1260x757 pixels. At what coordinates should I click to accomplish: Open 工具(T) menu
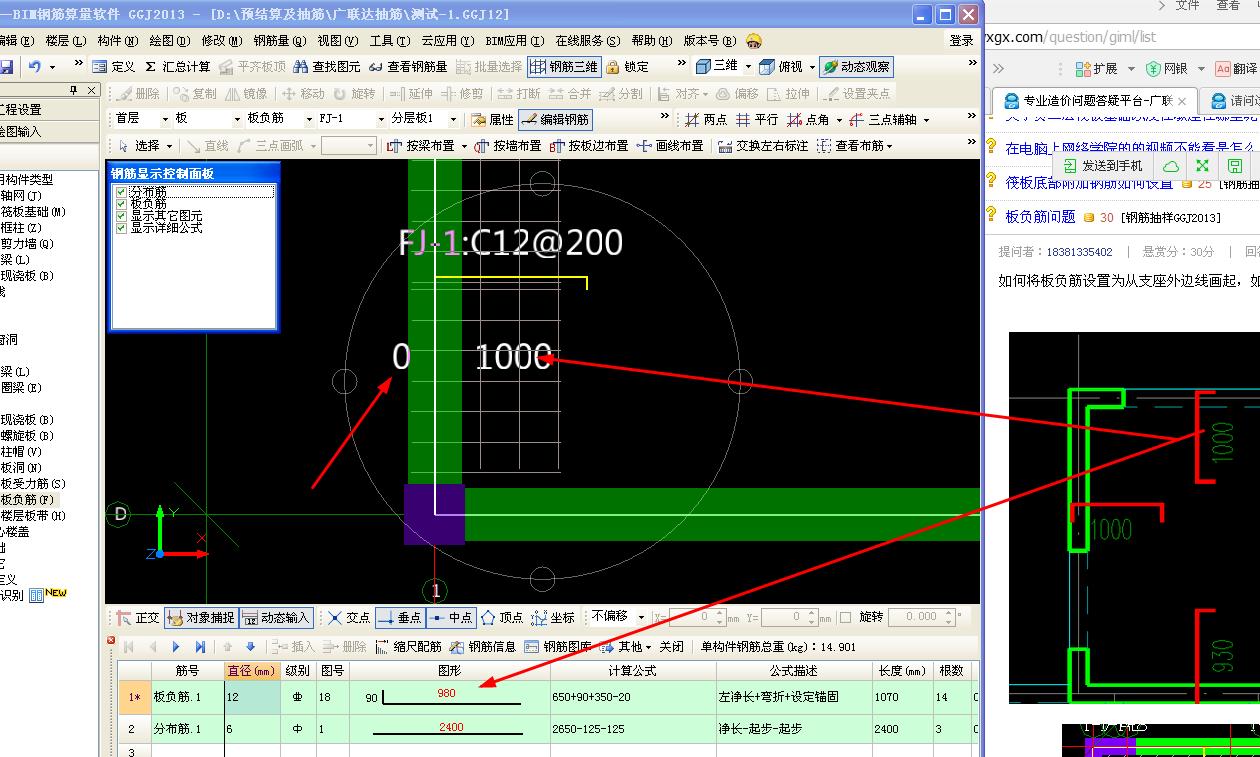tap(389, 41)
